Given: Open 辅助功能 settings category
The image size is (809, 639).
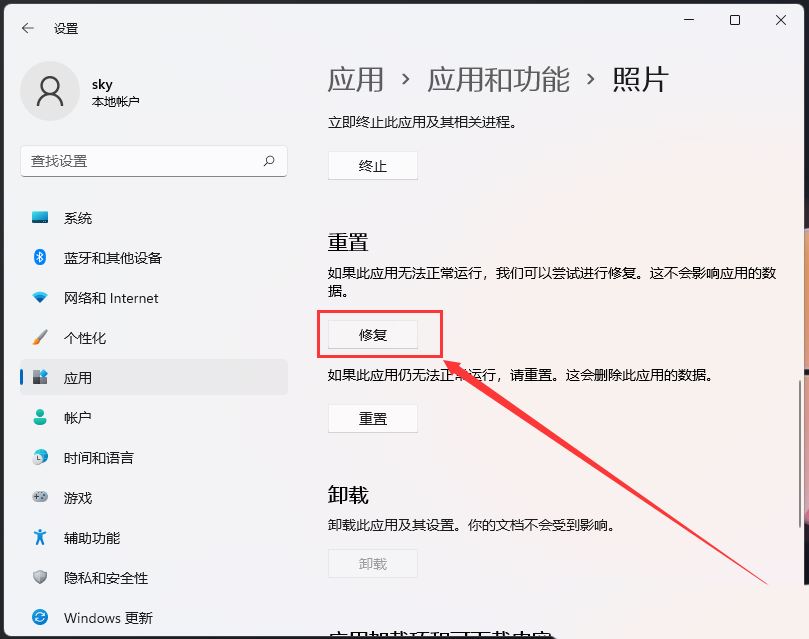Looking at the screenshot, I should [154, 537].
